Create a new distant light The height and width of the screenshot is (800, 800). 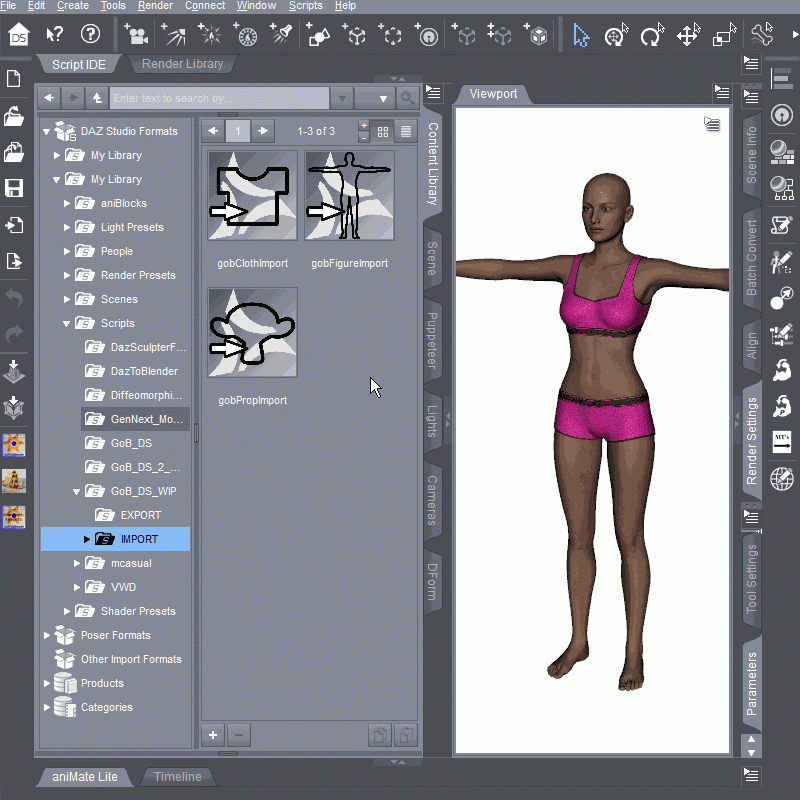(173, 35)
